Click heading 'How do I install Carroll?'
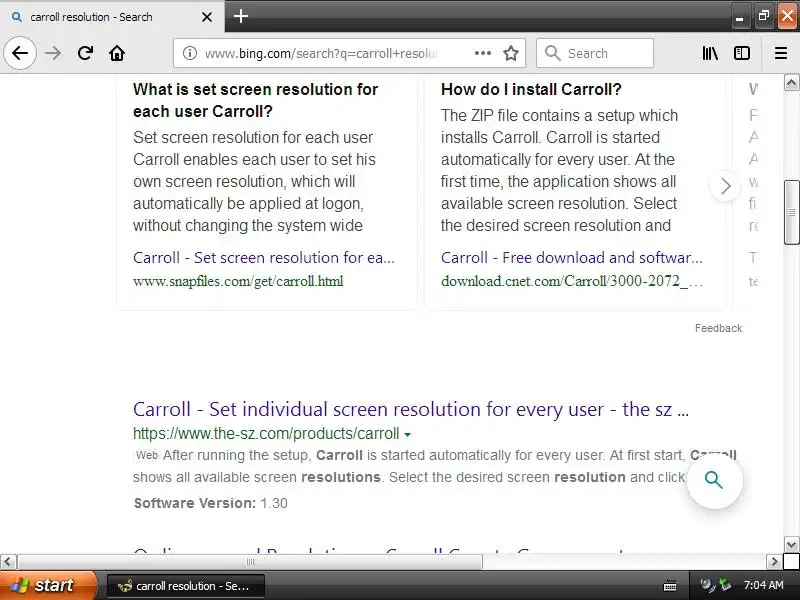This screenshot has width=800, height=600. pyautogui.click(x=531, y=89)
